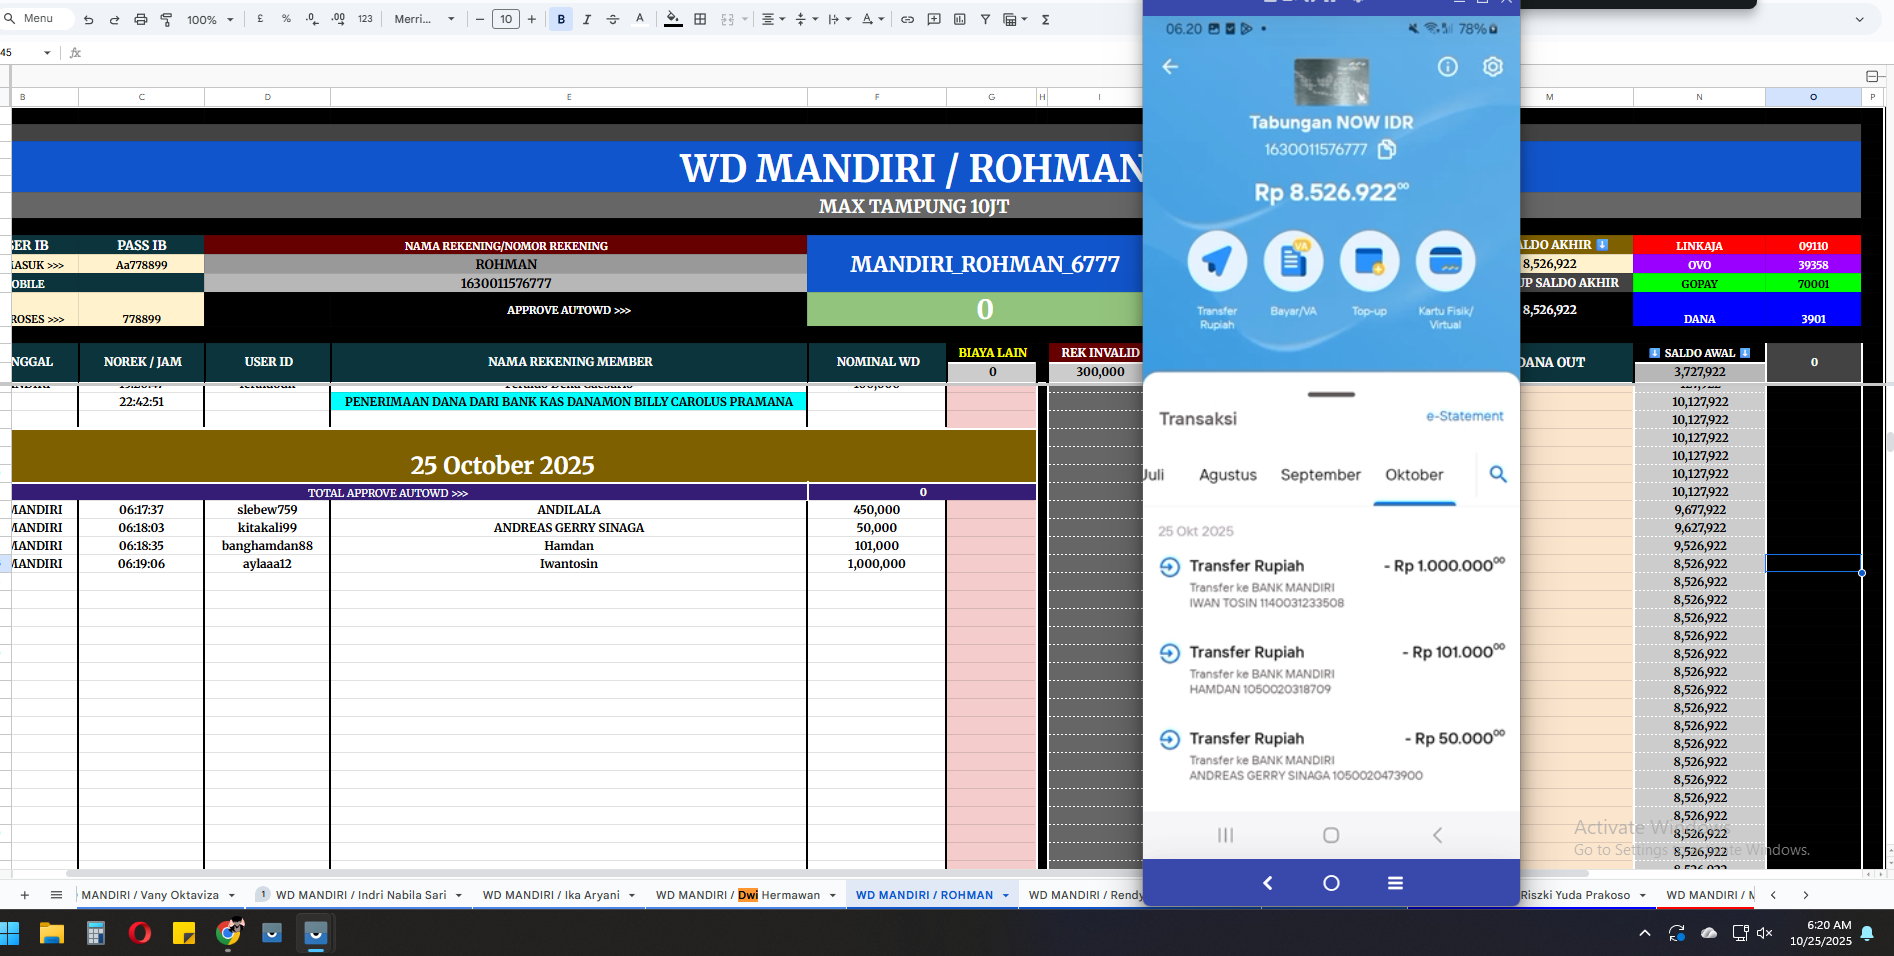
Task: Format the cell as currency
Action: pyautogui.click(x=260, y=19)
